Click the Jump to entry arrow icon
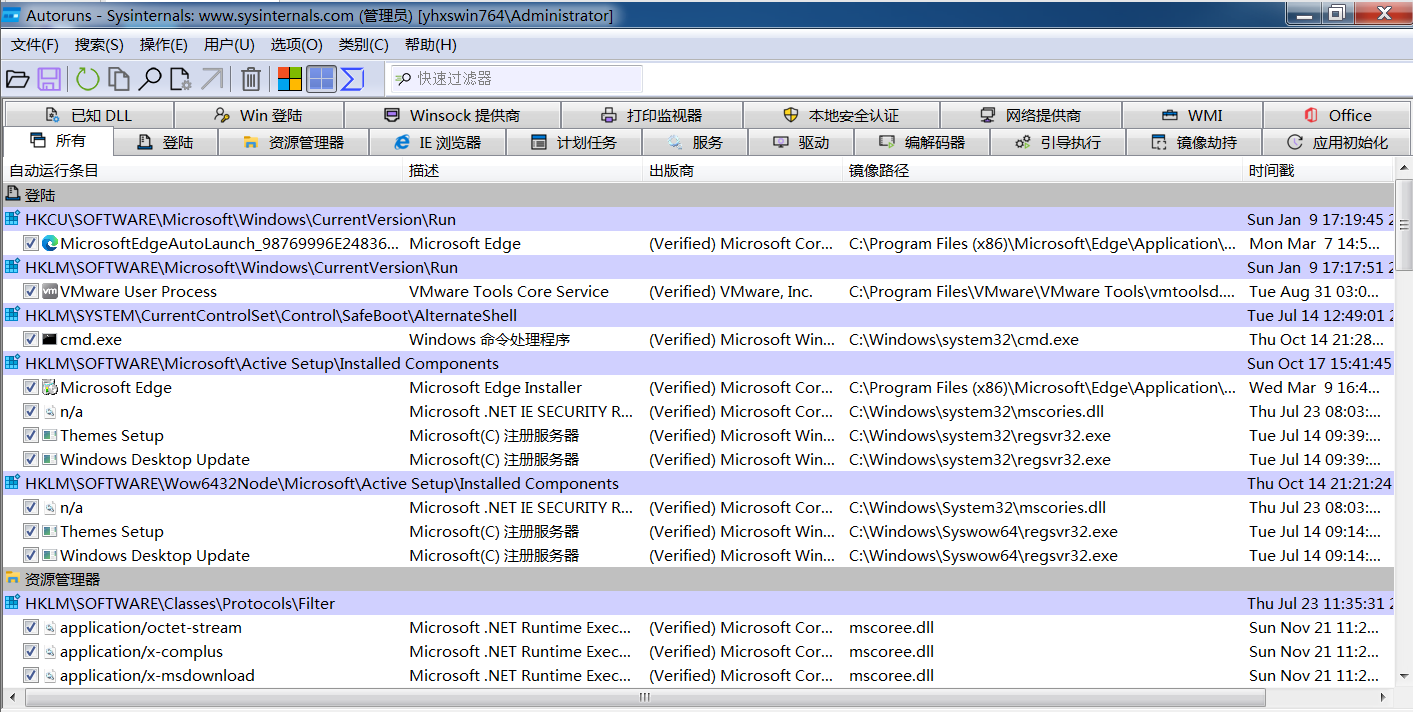 212,79
